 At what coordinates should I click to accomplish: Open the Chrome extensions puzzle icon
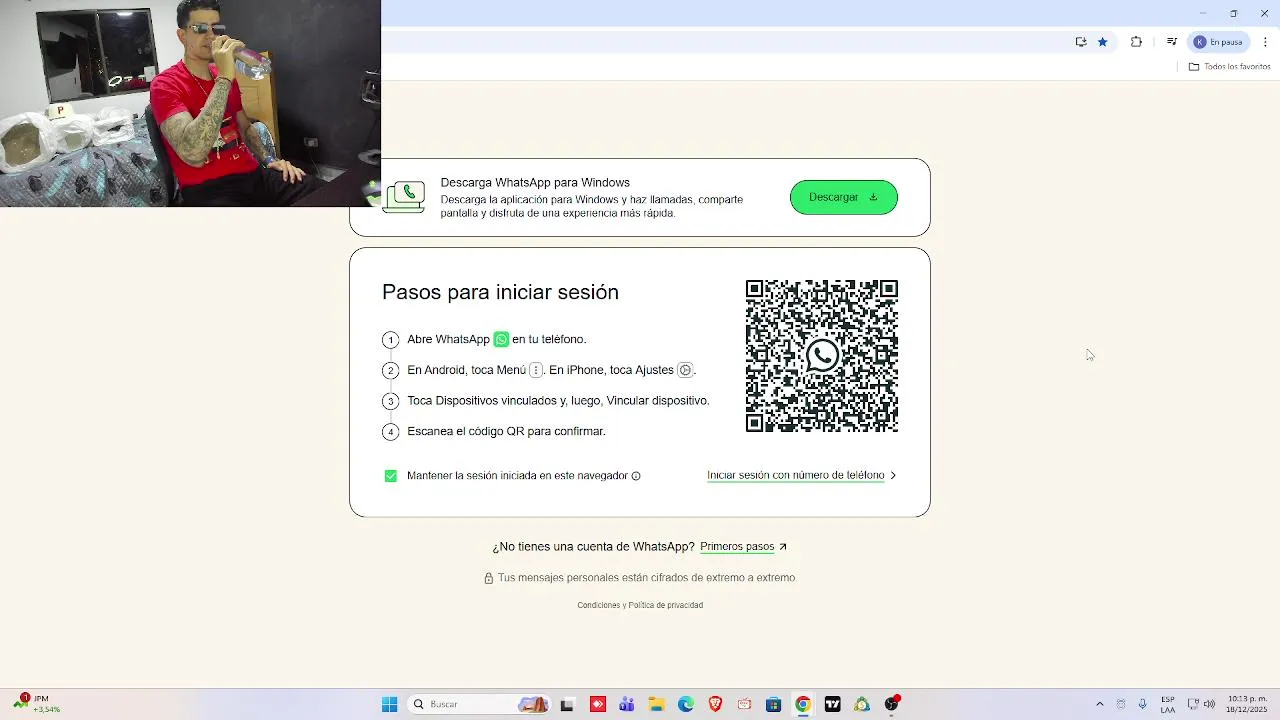point(1136,42)
